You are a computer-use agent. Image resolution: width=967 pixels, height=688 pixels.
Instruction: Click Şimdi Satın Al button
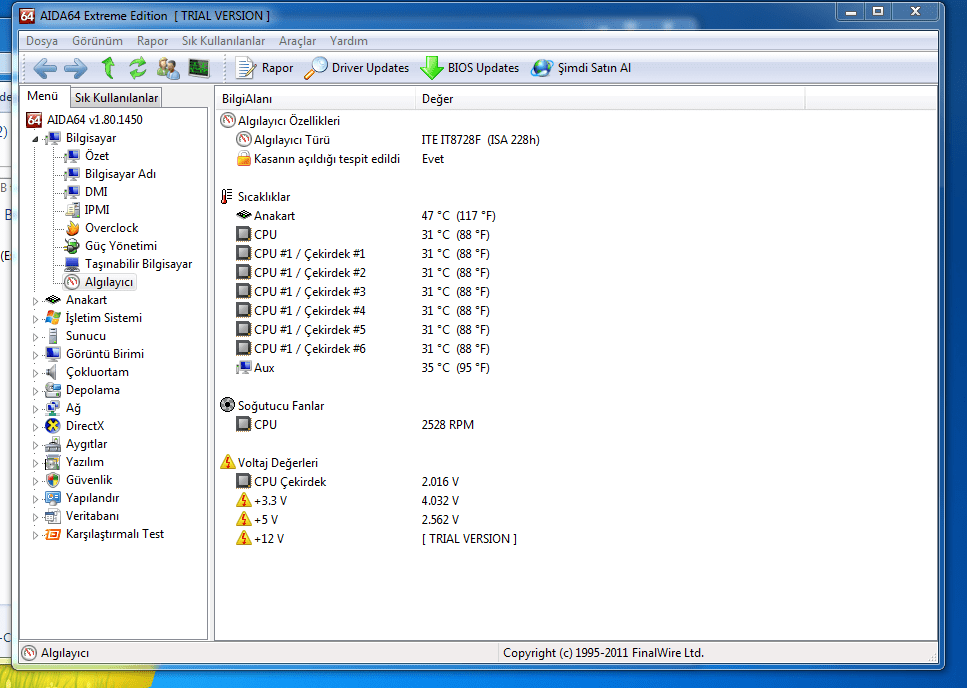click(x=581, y=68)
